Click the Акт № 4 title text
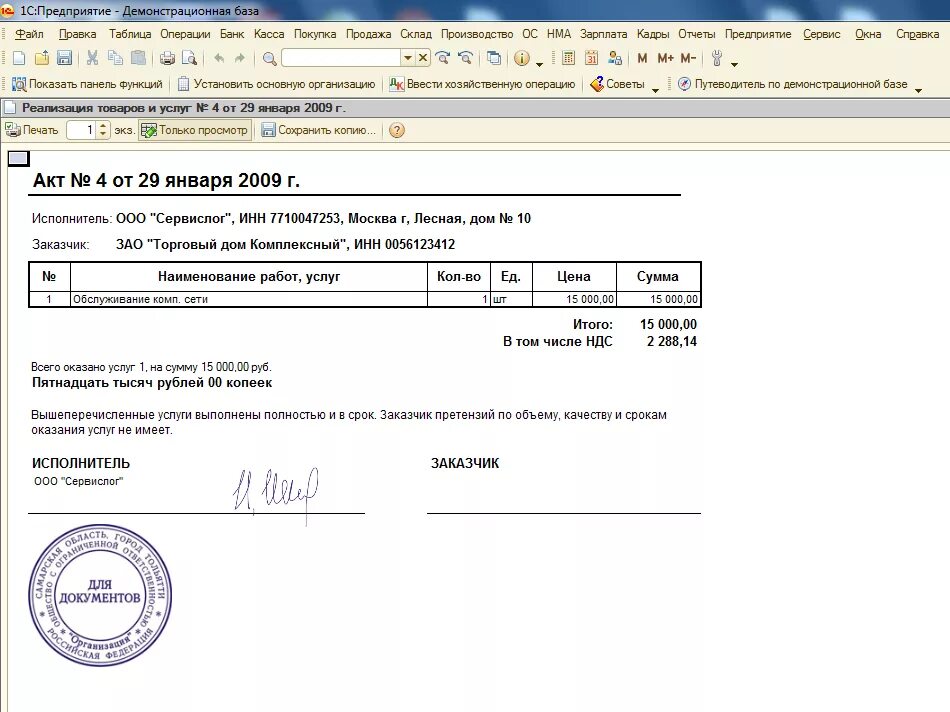Viewport: 950px width, 712px height. pos(166,180)
